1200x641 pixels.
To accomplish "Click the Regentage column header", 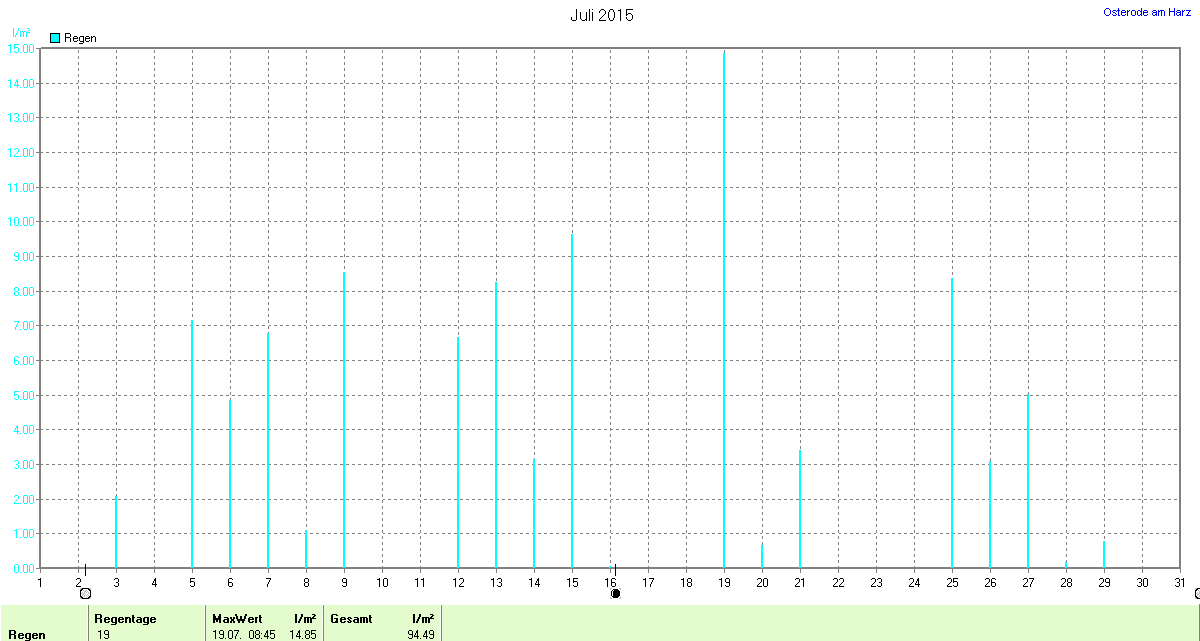I will pos(125,619).
